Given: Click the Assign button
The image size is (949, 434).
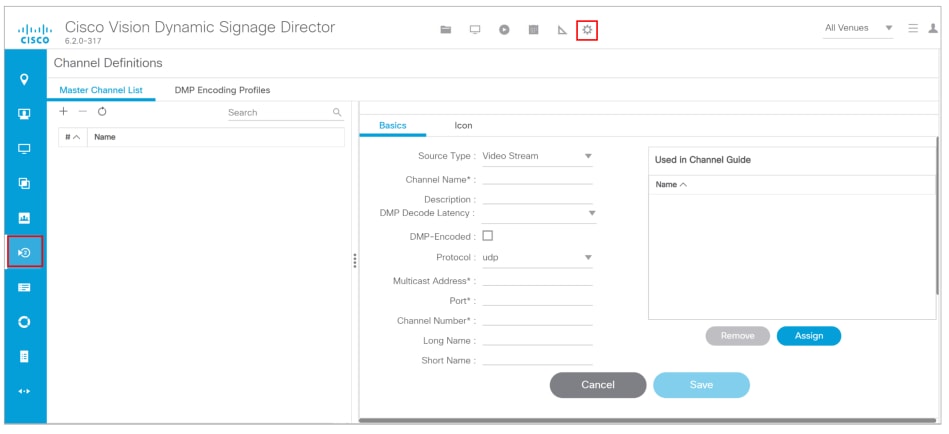Looking at the screenshot, I should tap(809, 336).
